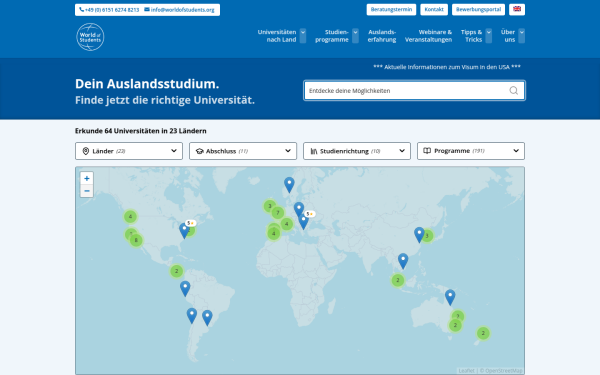Select the map pin with 5-star badge in eastern Europe
This screenshot has width=600, height=375.
pyautogui.click(x=304, y=222)
